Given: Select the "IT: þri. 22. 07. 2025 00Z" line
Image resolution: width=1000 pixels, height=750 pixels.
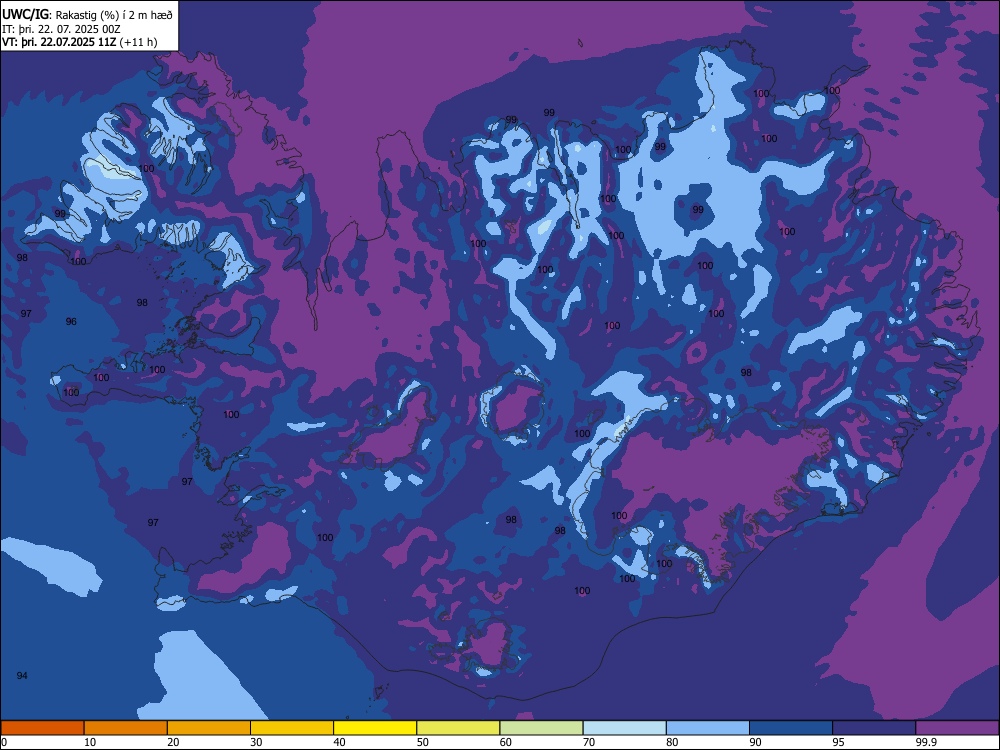Looking at the screenshot, I should [x=61, y=29].
